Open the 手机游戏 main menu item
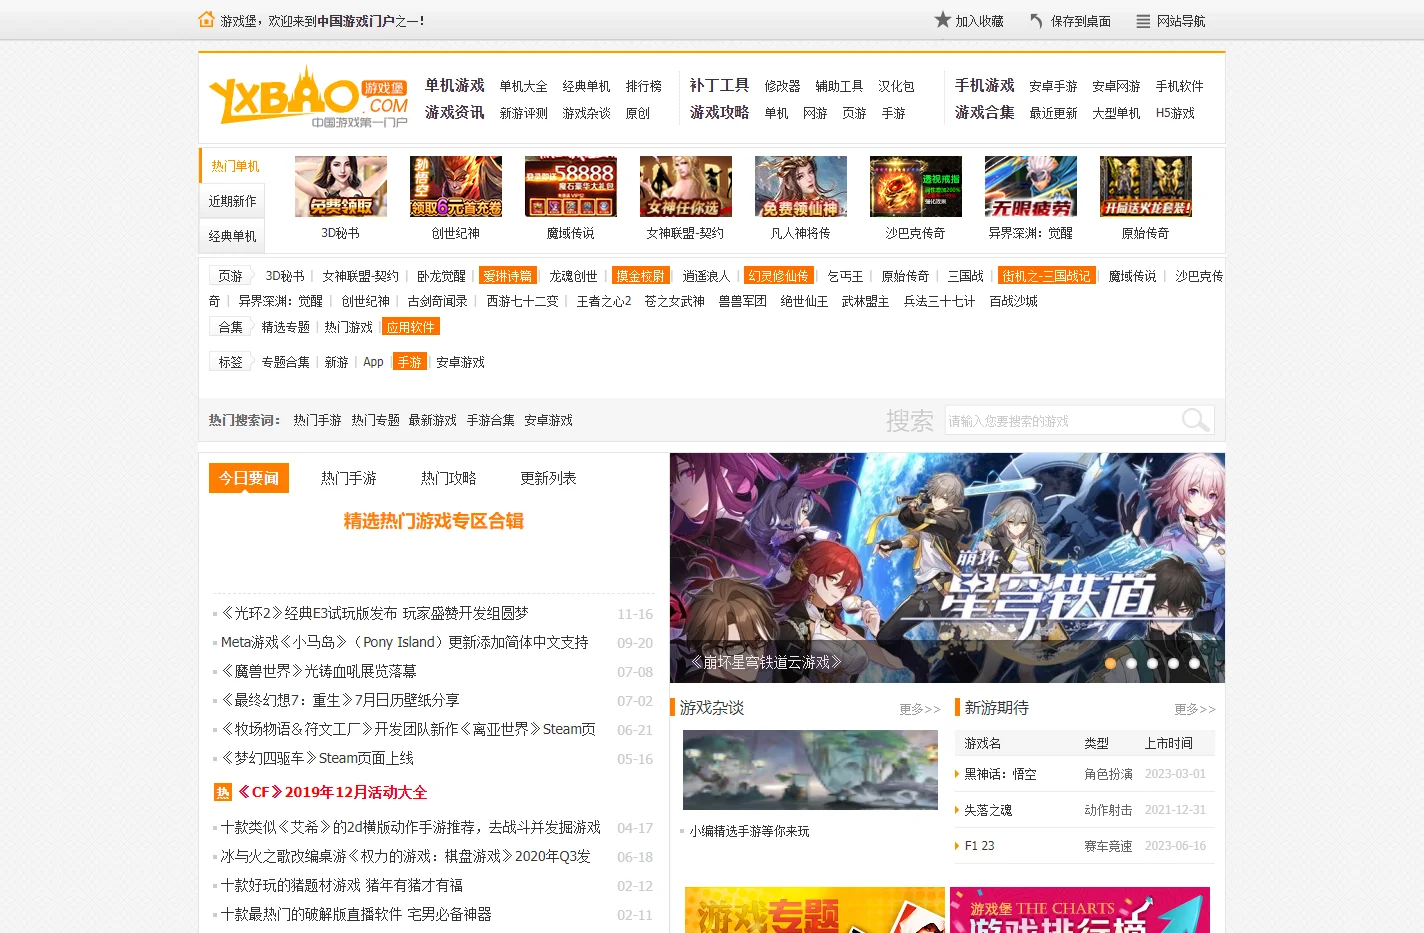The width and height of the screenshot is (1424, 933). click(985, 85)
